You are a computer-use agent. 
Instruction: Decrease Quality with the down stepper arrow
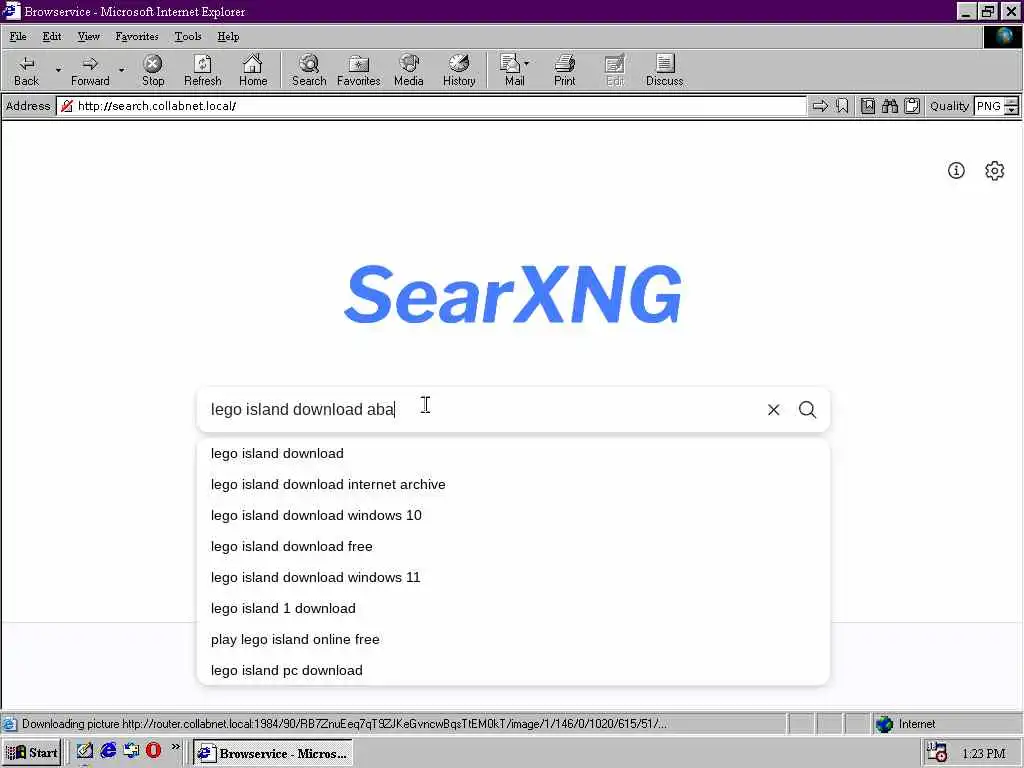tap(1012, 110)
